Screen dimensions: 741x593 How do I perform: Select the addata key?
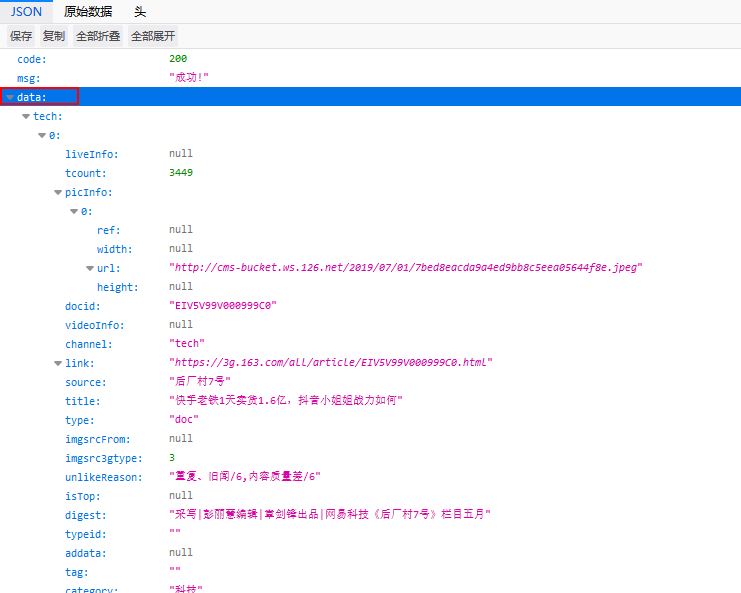(x=86, y=553)
